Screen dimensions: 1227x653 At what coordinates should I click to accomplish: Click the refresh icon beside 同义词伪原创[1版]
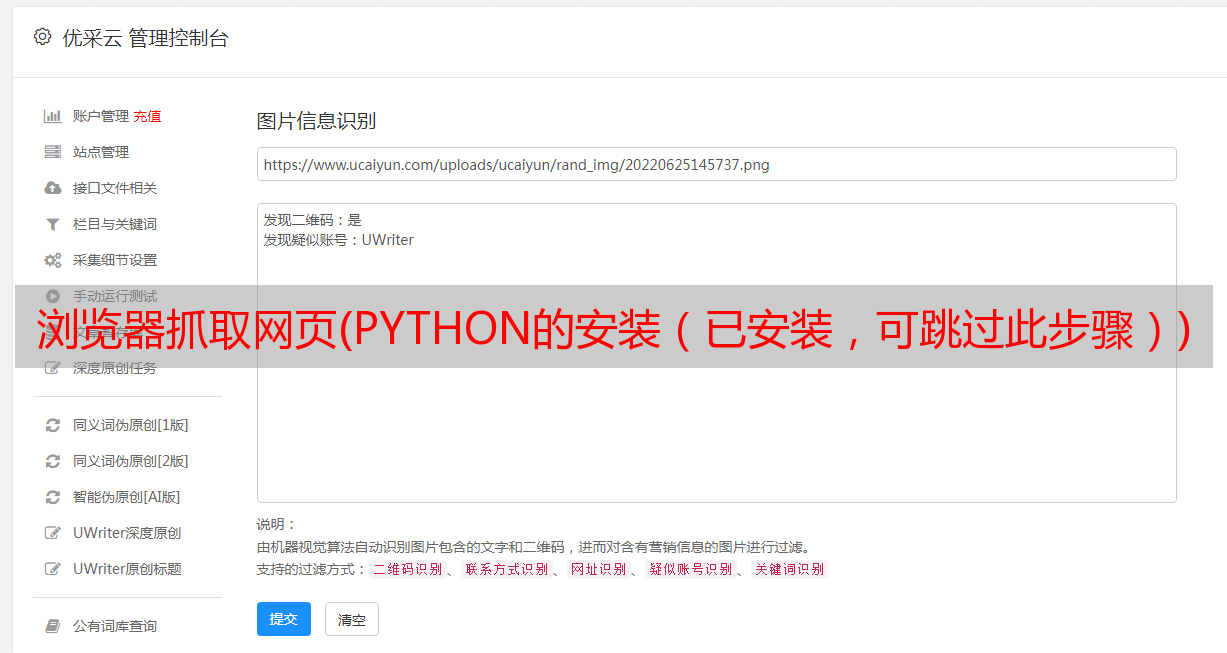53,425
